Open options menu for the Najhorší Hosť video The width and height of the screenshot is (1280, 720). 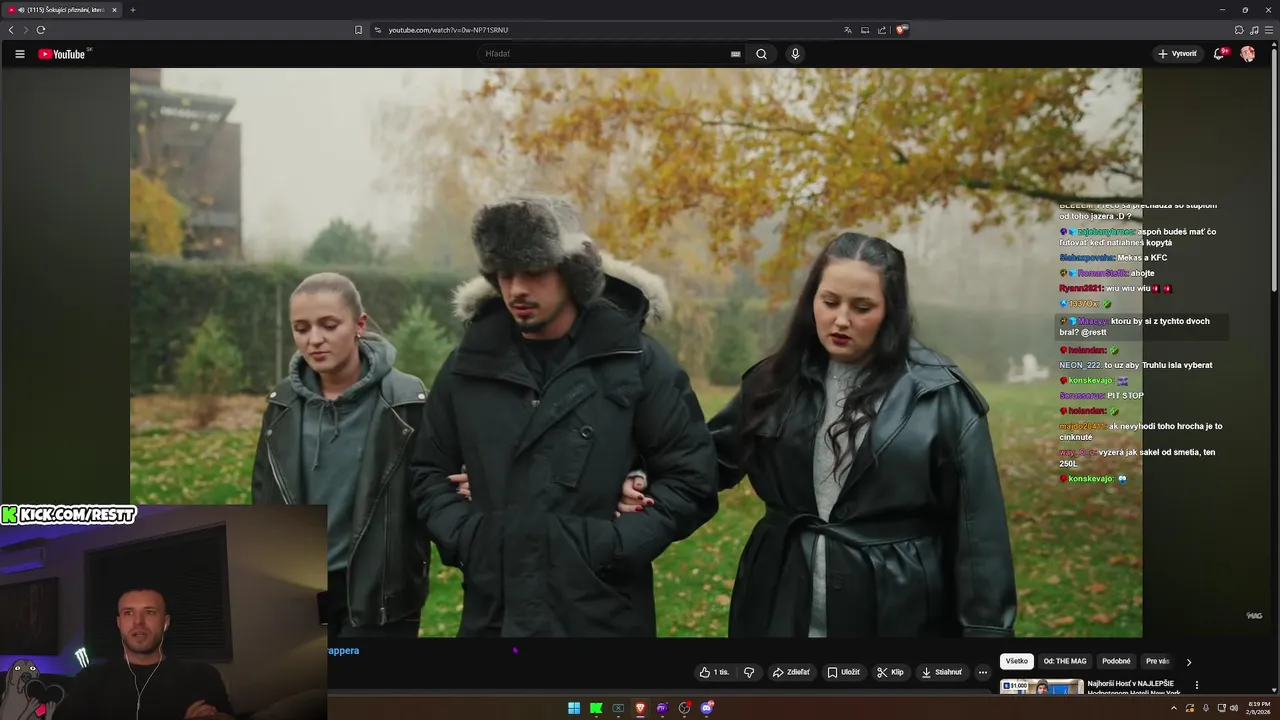point(1197,685)
